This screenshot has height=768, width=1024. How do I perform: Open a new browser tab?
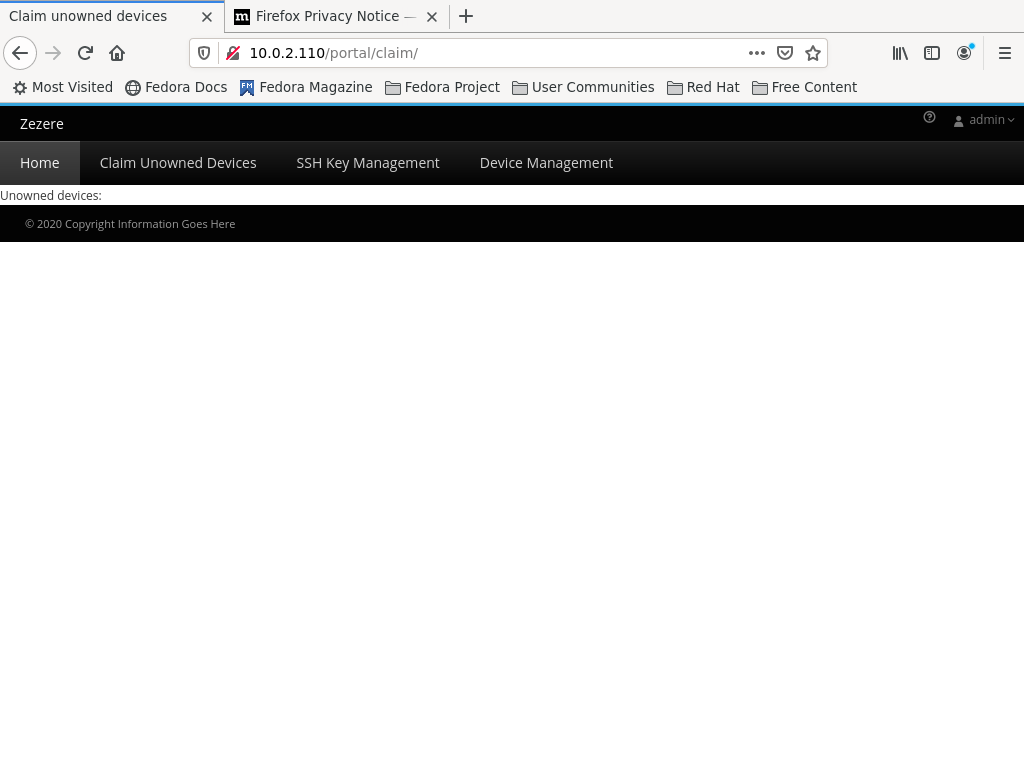coord(466,16)
